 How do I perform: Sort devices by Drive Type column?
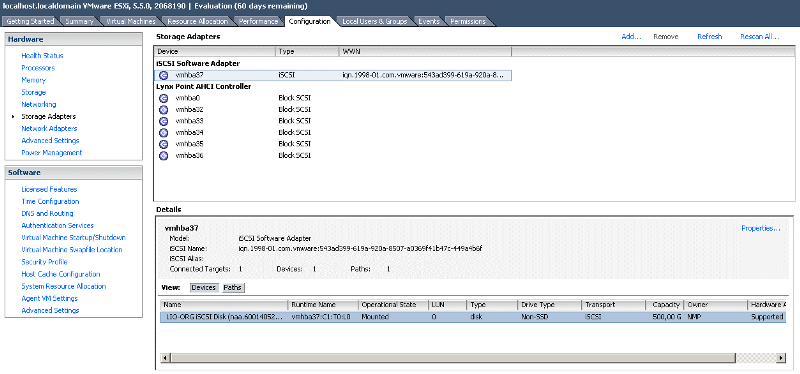click(549, 305)
